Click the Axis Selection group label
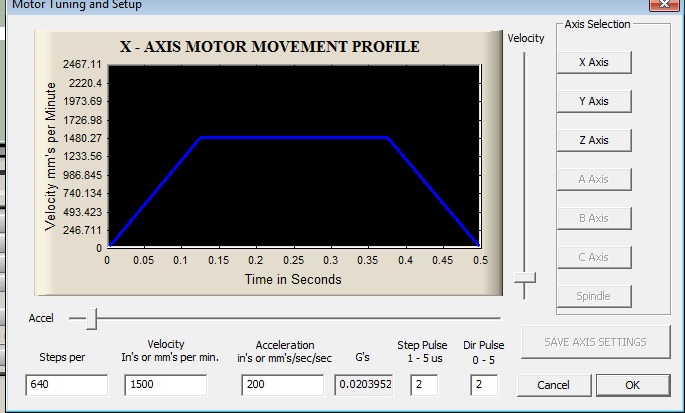 point(597,24)
